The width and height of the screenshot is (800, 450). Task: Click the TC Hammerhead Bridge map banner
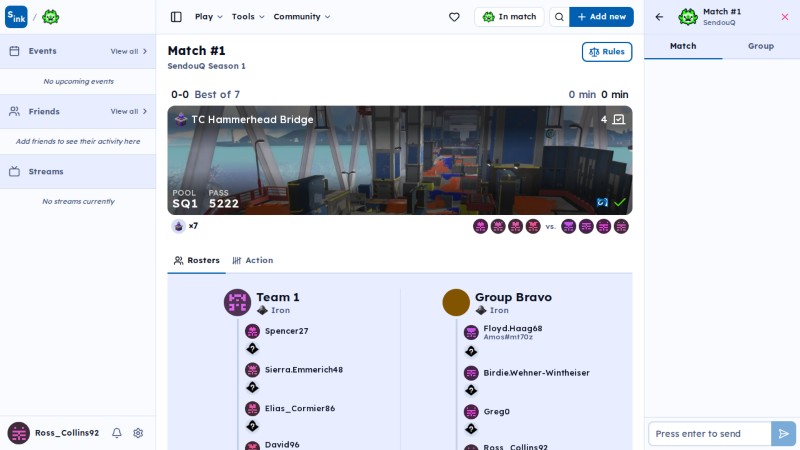pyautogui.click(x=400, y=160)
